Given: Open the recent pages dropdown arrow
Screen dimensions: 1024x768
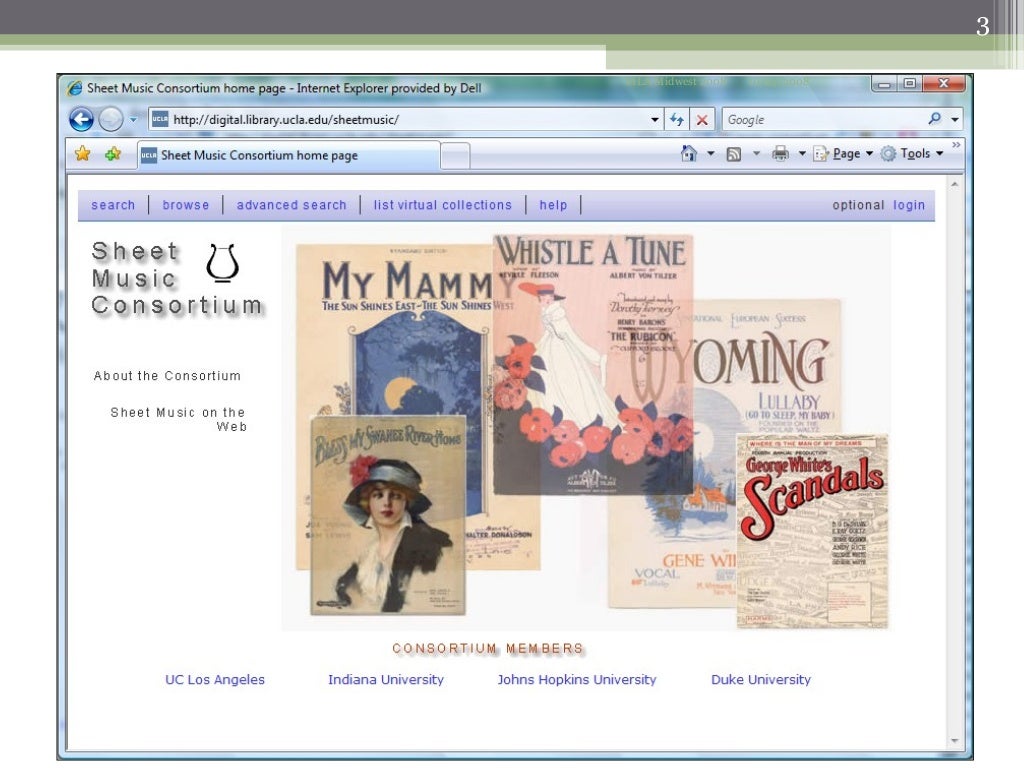Looking at the screenshot, I should 133,120.
